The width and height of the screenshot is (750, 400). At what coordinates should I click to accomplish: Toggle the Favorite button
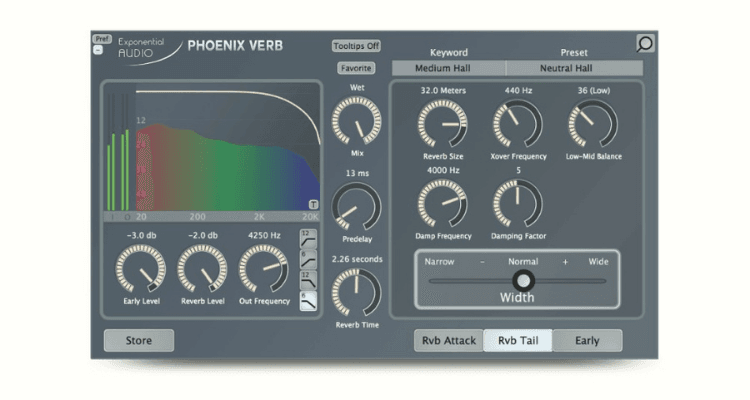356,68
